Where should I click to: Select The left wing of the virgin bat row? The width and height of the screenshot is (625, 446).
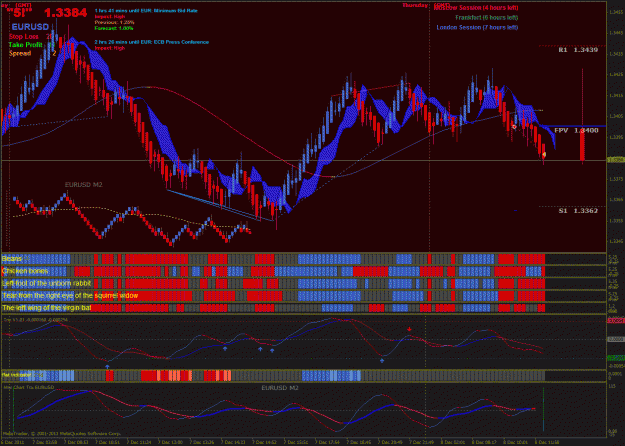tap(47, 308)
